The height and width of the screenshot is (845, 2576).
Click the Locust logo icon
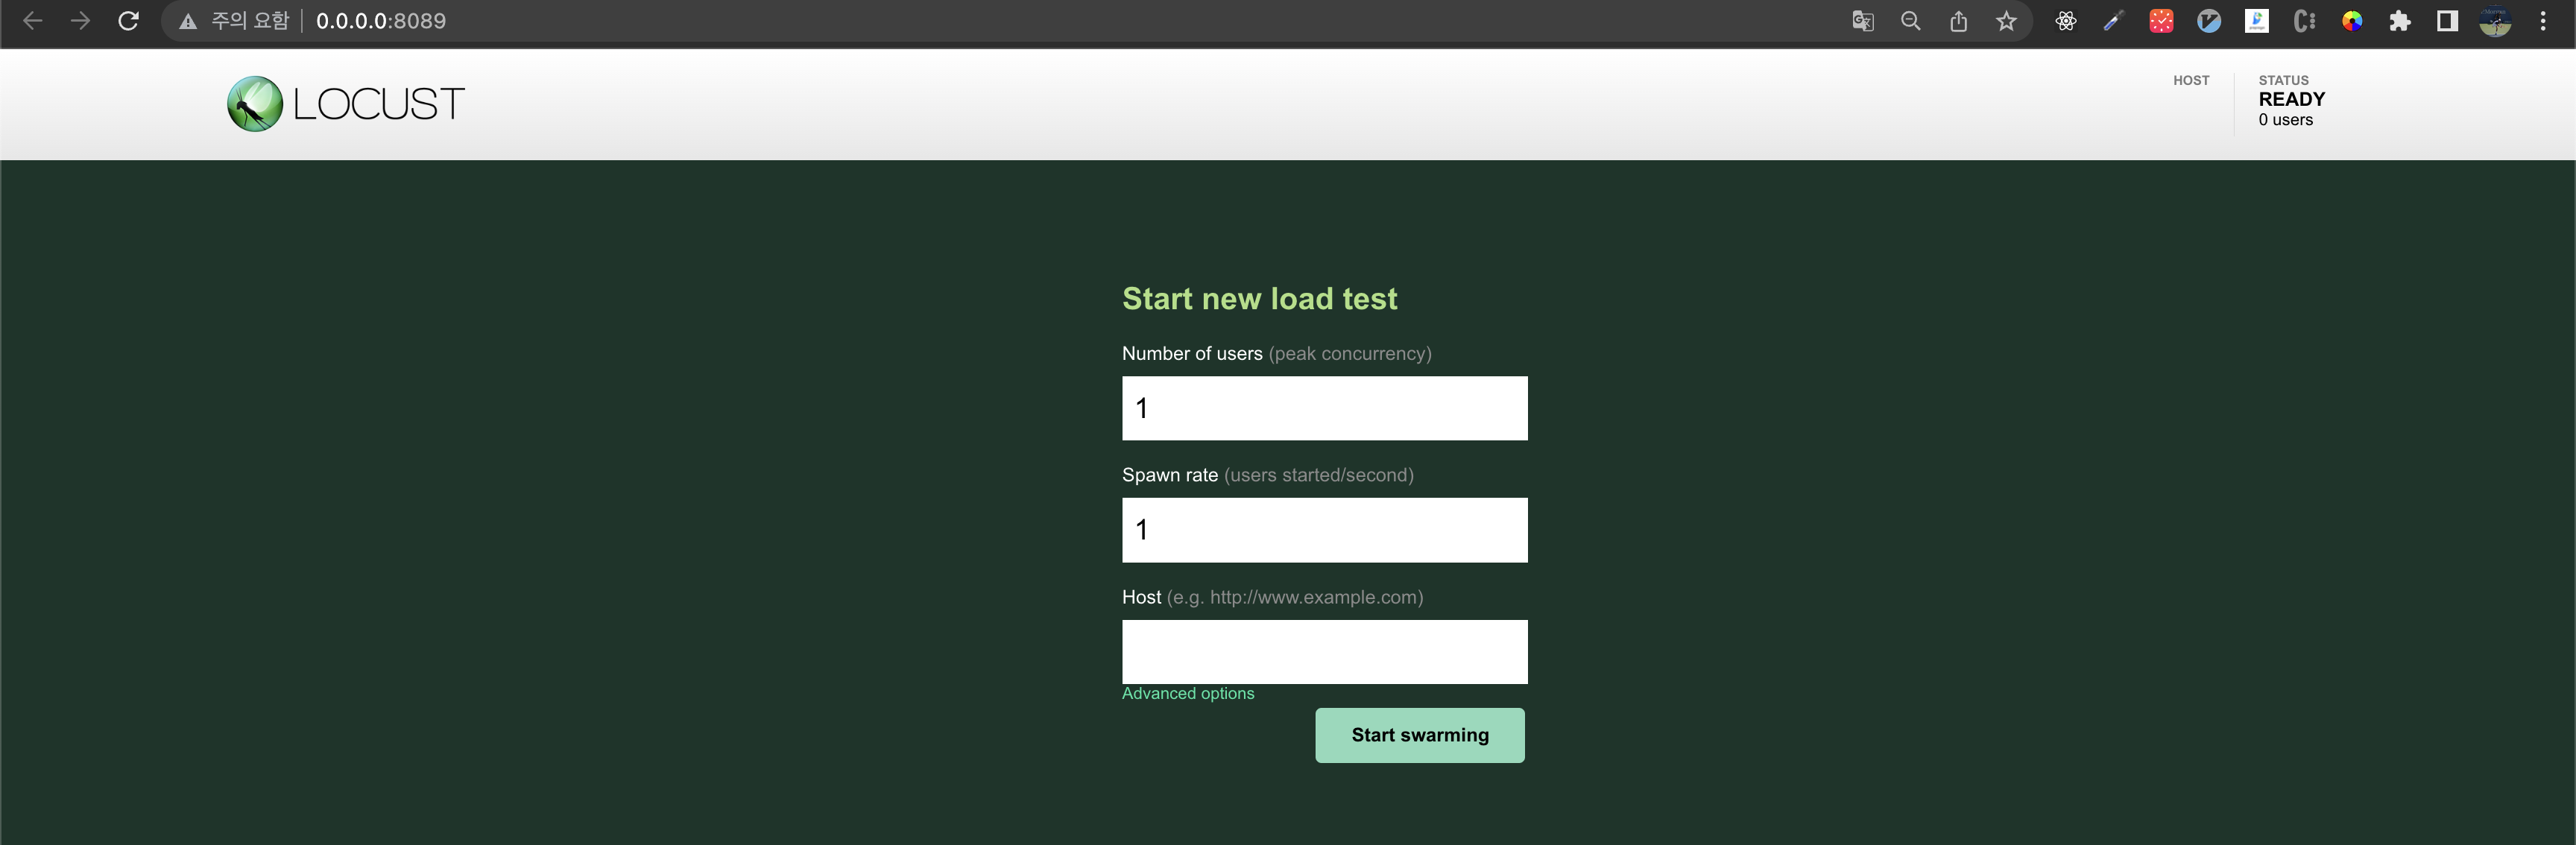point(254,104)
